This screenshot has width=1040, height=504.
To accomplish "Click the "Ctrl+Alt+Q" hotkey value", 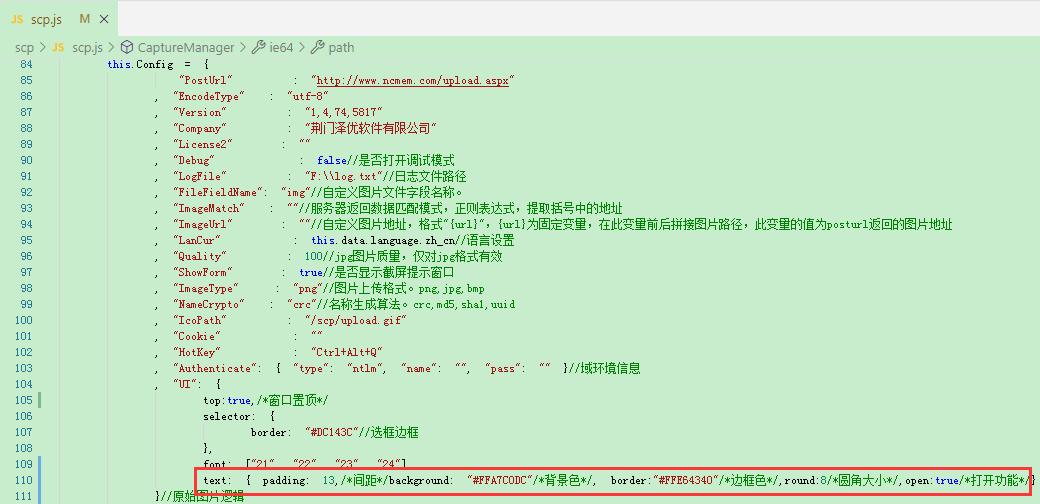I will click(x=347, y=351).
